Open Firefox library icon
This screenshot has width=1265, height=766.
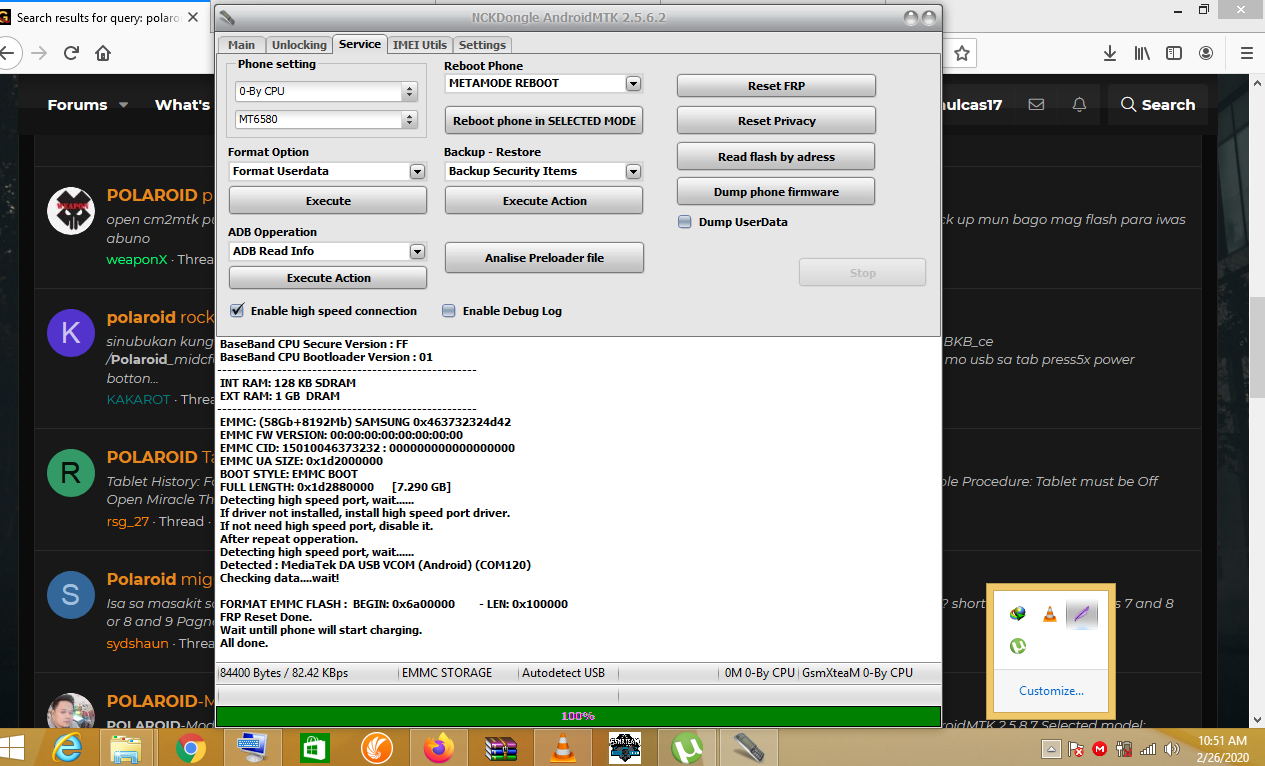click(x=1142, y=53)
